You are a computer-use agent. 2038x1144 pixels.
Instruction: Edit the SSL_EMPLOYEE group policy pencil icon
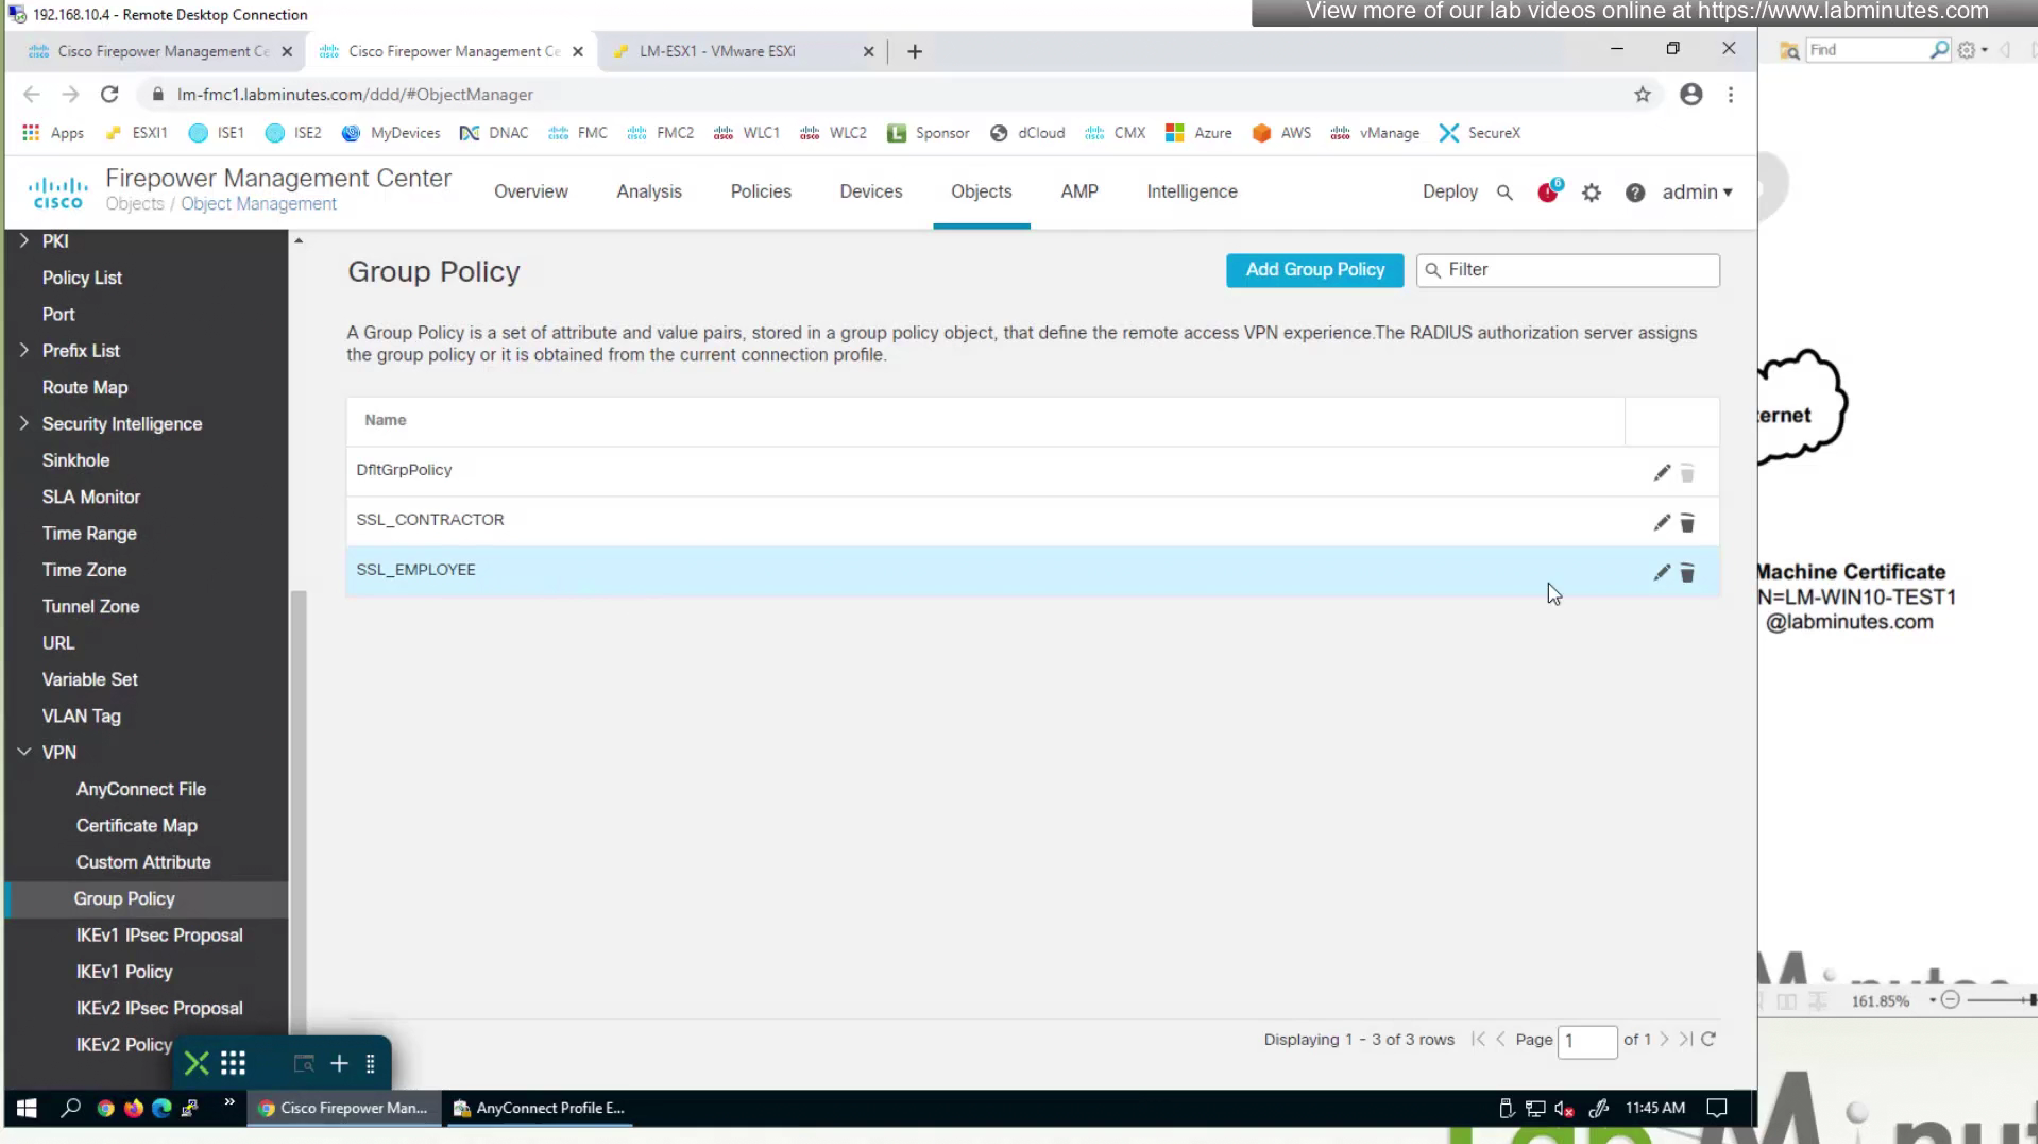(1661, 573)
